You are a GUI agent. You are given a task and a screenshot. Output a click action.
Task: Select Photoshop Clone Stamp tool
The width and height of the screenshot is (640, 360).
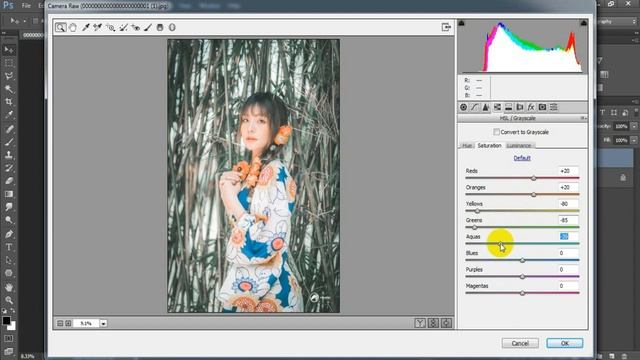pyautogui.click(x=9, y=155)
